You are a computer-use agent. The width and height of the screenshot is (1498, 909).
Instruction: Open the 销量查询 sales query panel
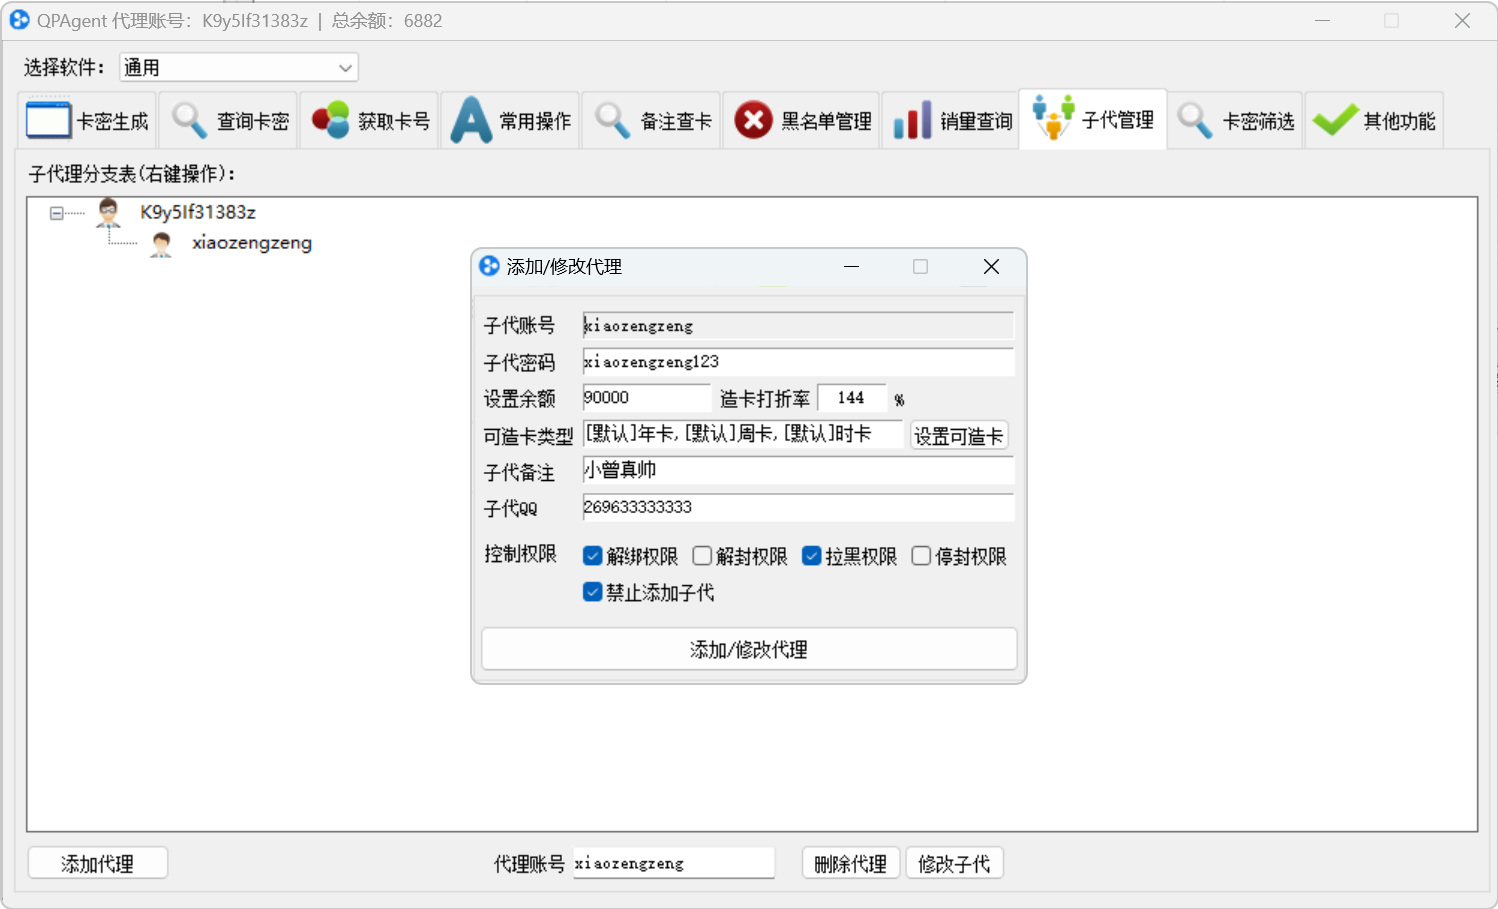[949, 119]
